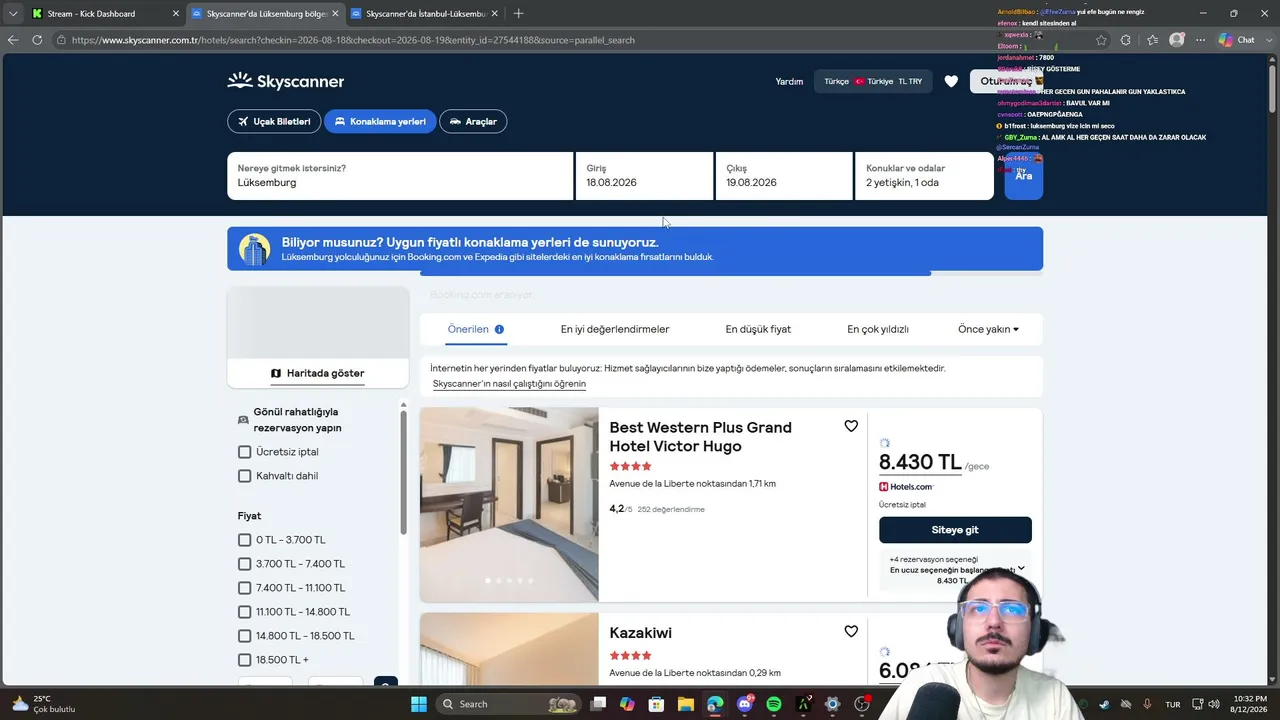Open Best Western Plus Grand Hotel Victor Hugo title
The image size is (1280, 720).
click(700, 436)
